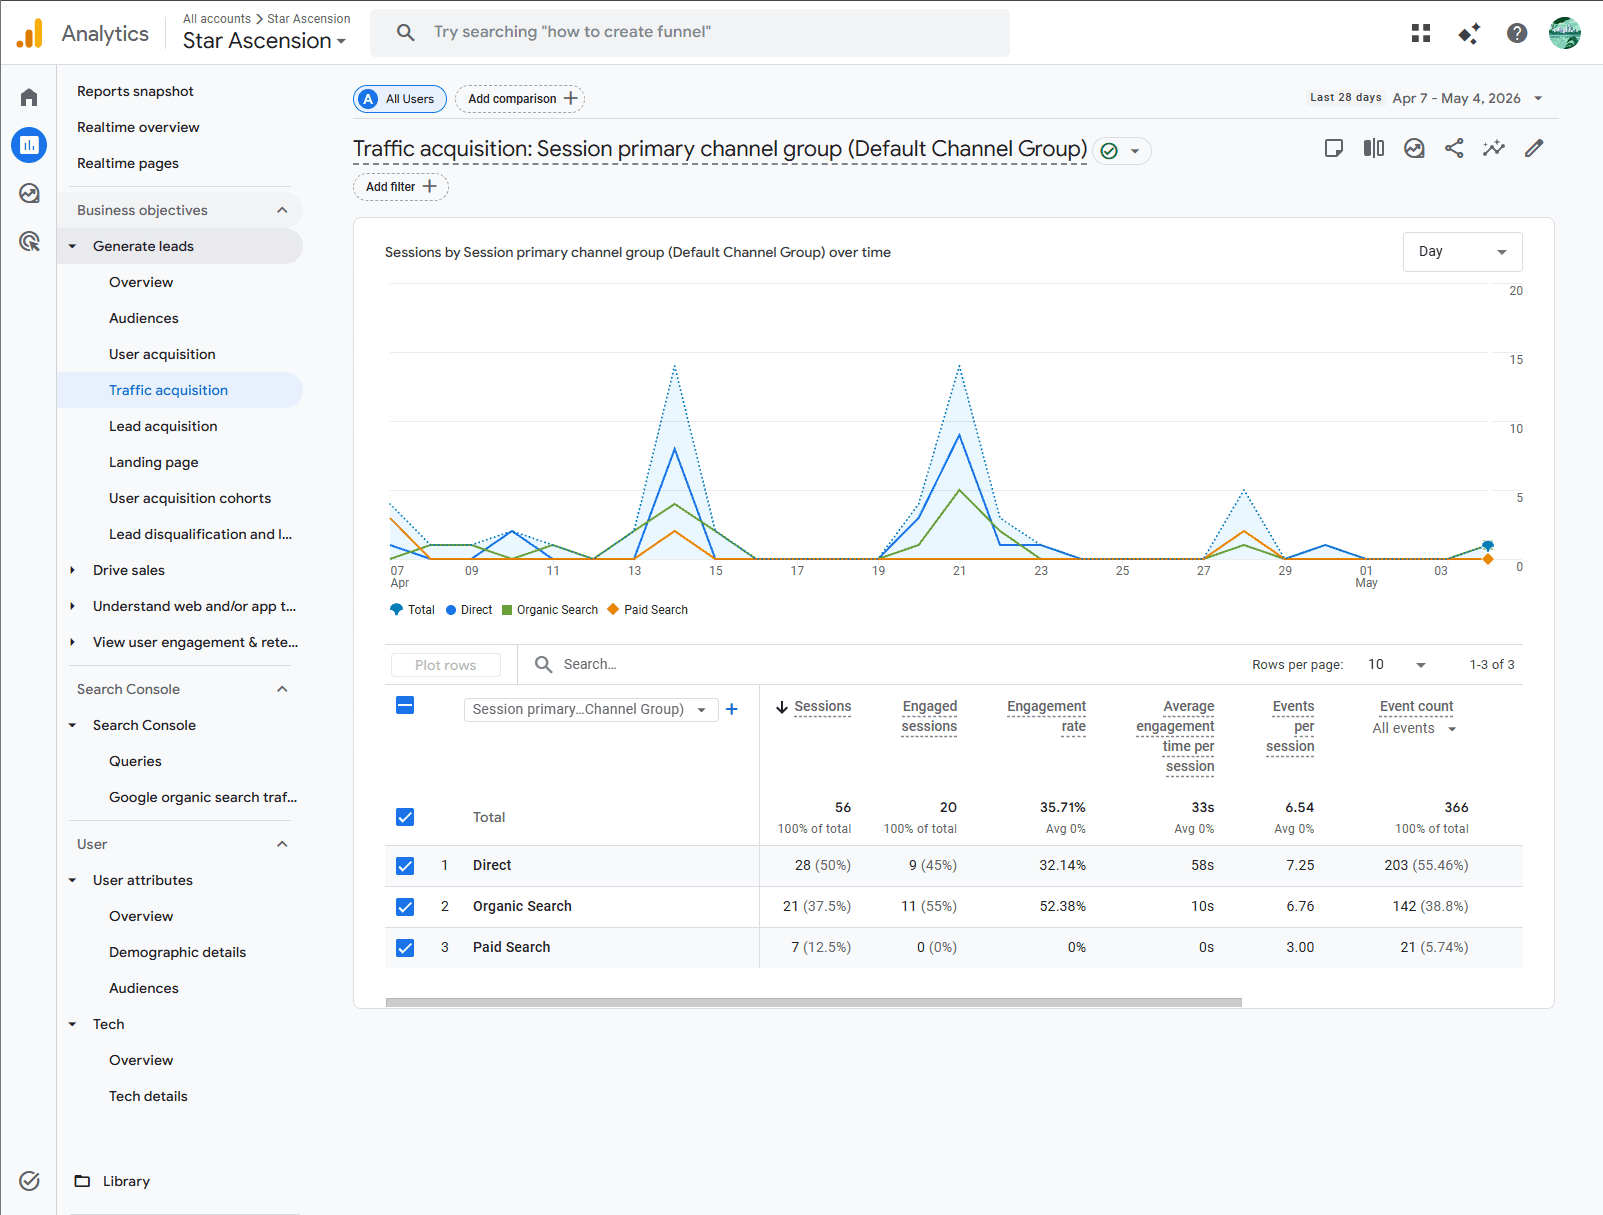Image resolution: width=1603 pixels, height=1215 pixels.
Task: Open Demographic details report
Action: pos(177,952)
